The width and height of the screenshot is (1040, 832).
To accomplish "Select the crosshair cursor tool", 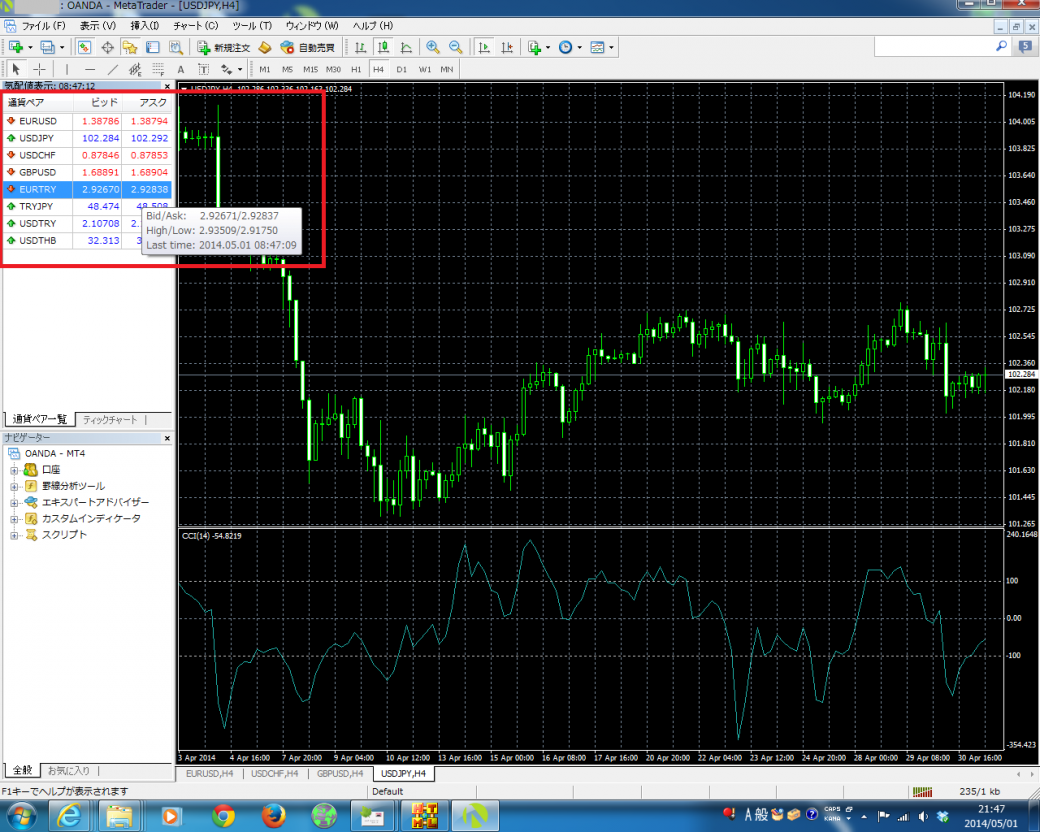I will point(39,69).
